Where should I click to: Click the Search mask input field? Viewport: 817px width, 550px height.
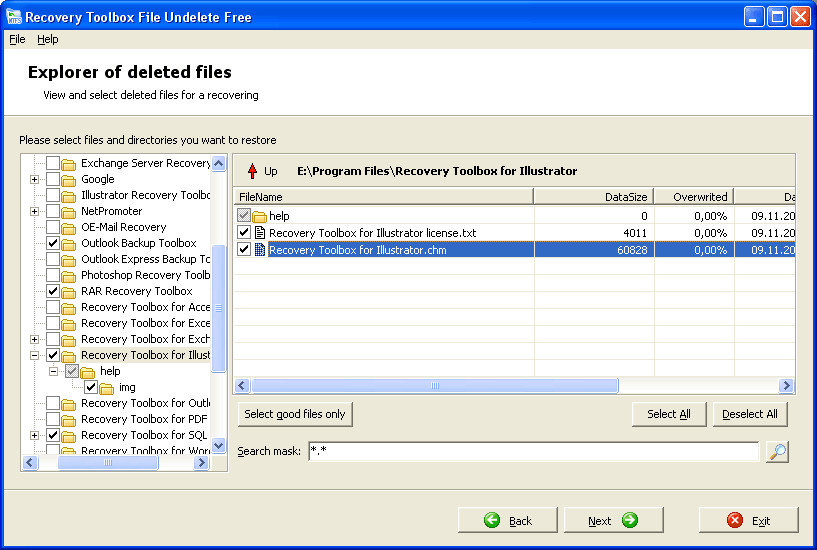click(534, 451)
